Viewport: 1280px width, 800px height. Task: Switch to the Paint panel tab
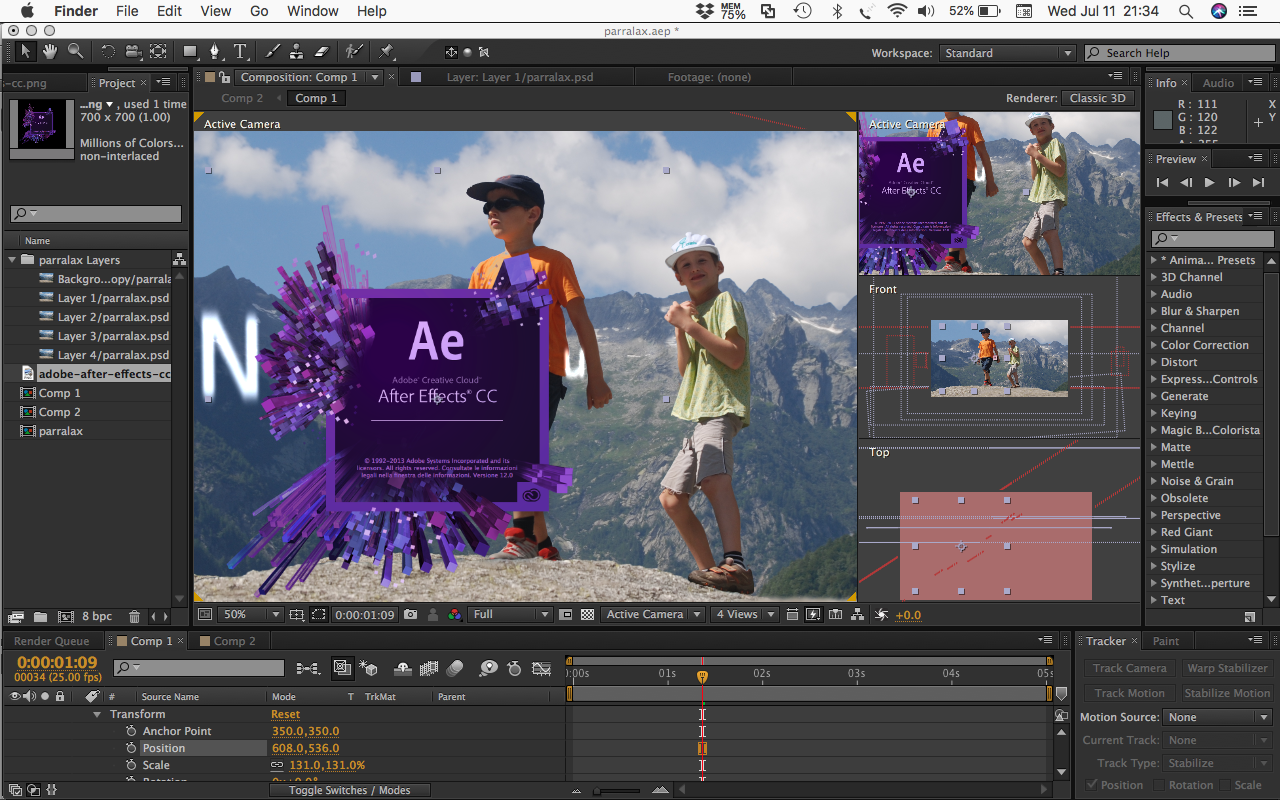(x=1166, y=641)
